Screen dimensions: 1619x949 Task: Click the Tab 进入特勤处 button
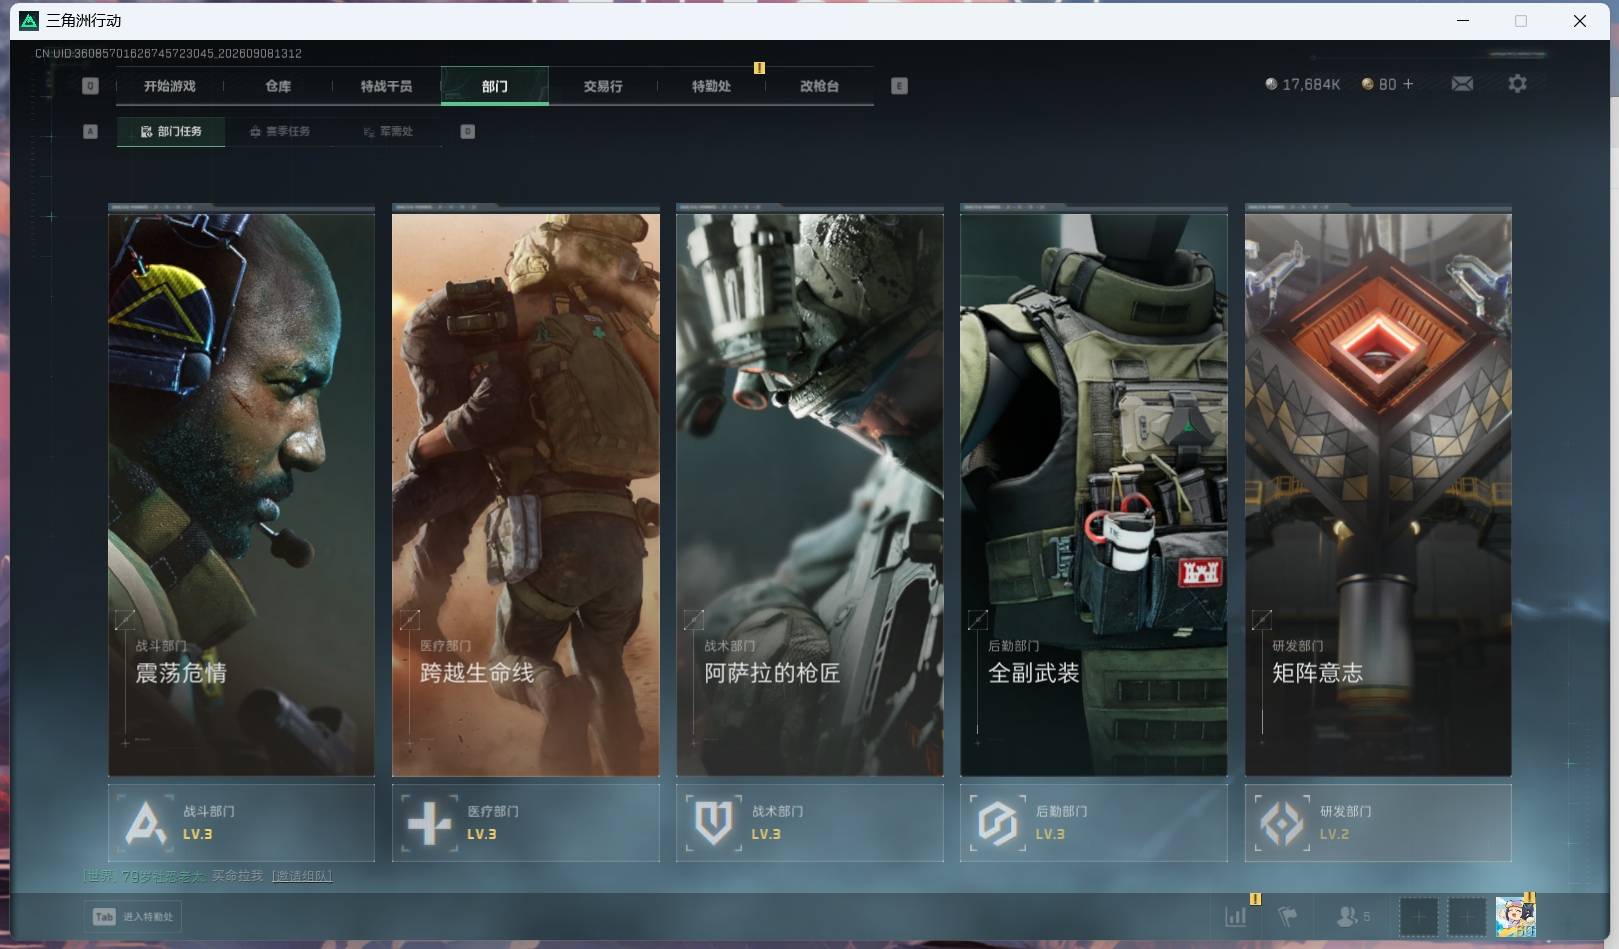(134, 916)
